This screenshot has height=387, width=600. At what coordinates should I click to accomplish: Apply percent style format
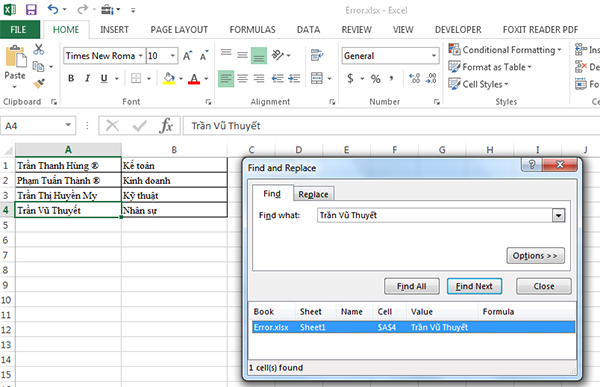tap(375, 79)
